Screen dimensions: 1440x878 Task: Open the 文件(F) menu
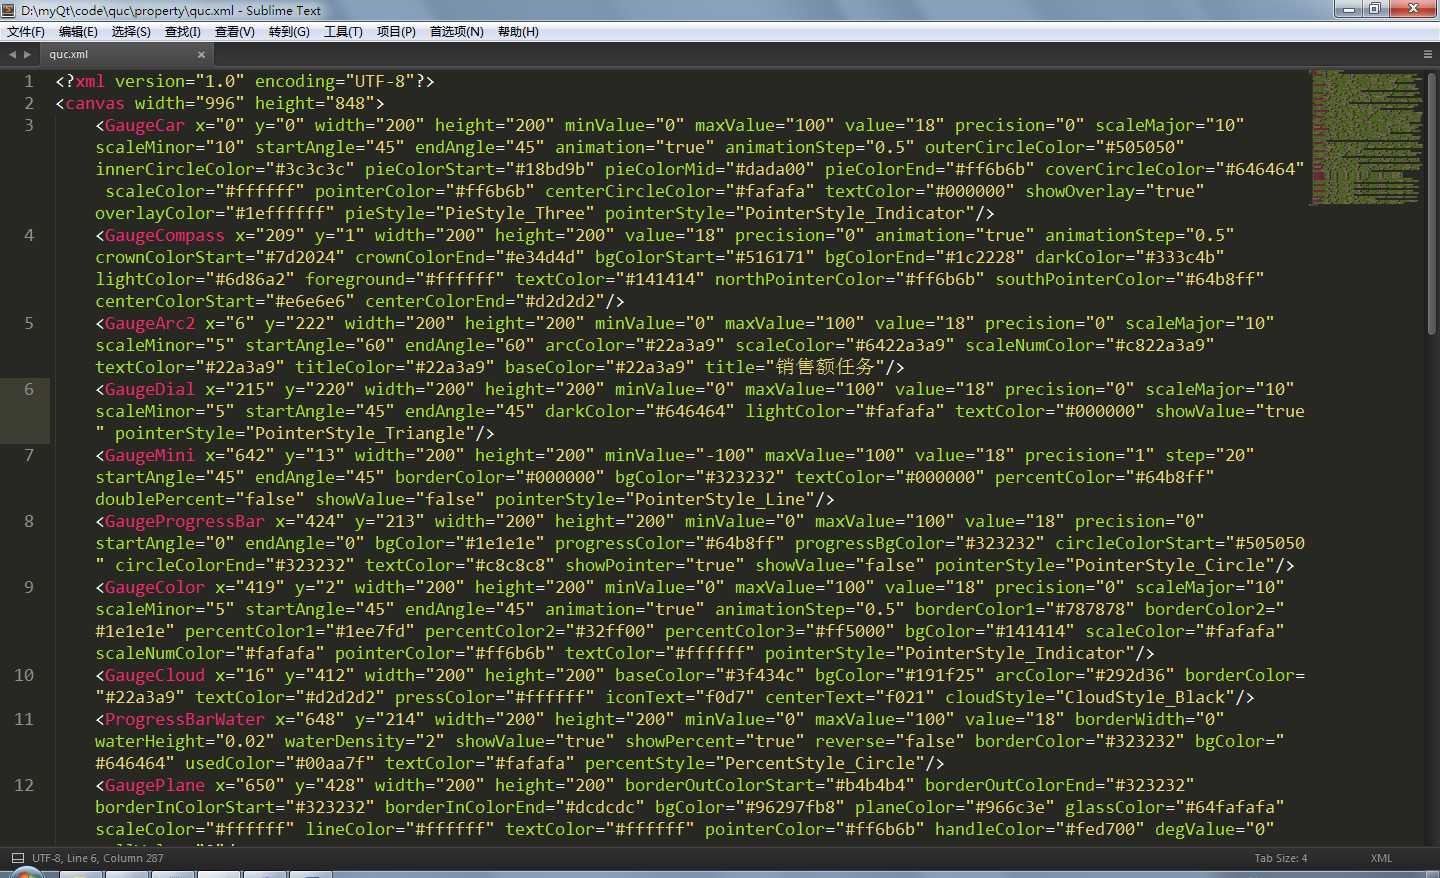pos(26,32)
